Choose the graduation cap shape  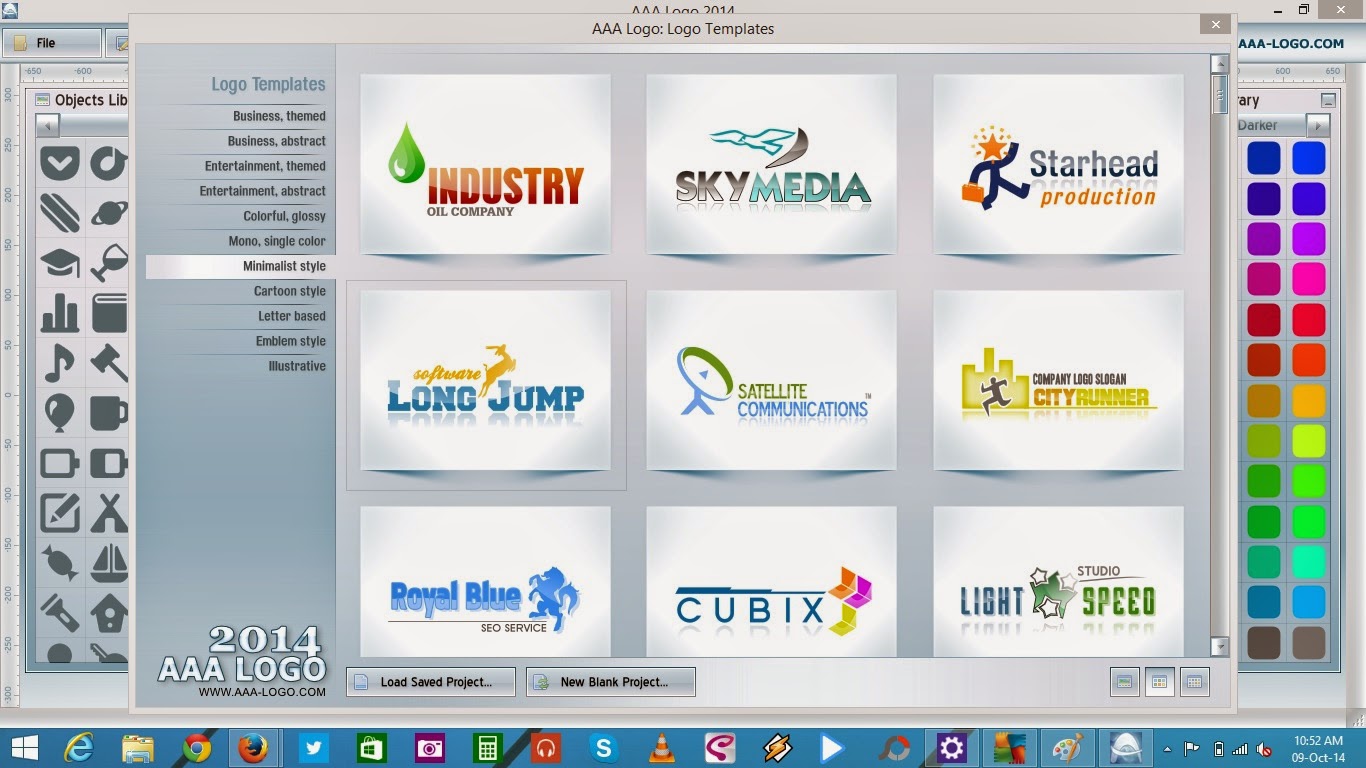[60, 262]
